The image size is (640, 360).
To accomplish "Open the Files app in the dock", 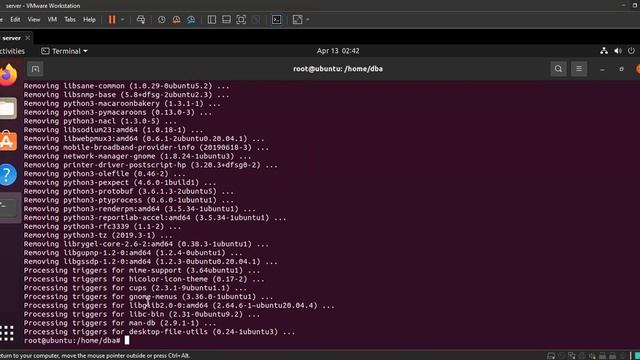I will click(x=8, y=109).
